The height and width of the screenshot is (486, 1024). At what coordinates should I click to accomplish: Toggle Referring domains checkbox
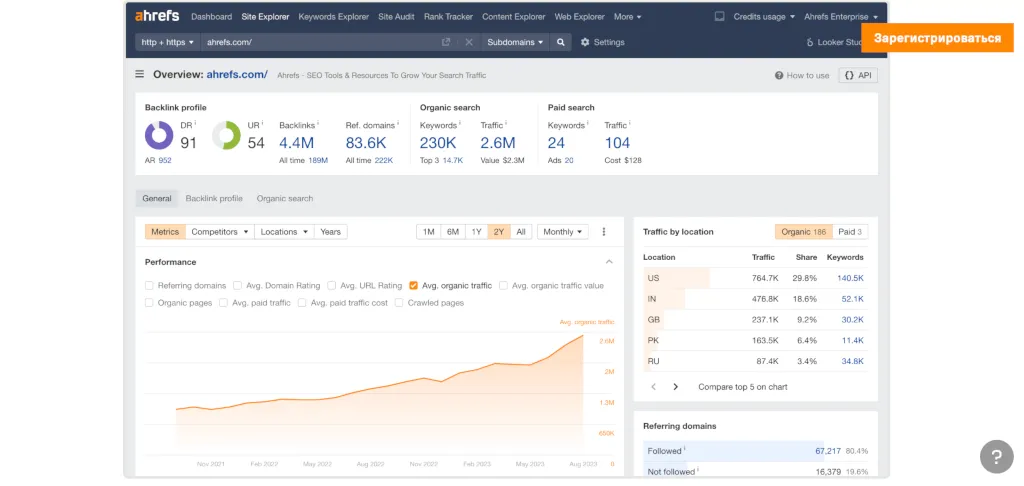pos(149,285)
